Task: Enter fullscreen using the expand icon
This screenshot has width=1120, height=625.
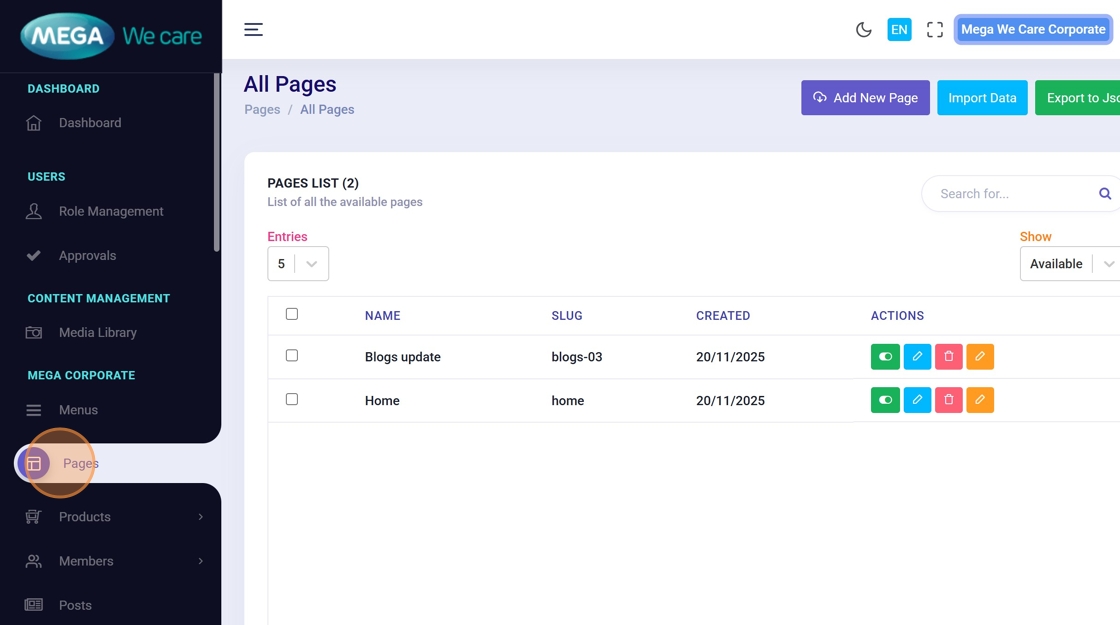Action: coord(934,30)
